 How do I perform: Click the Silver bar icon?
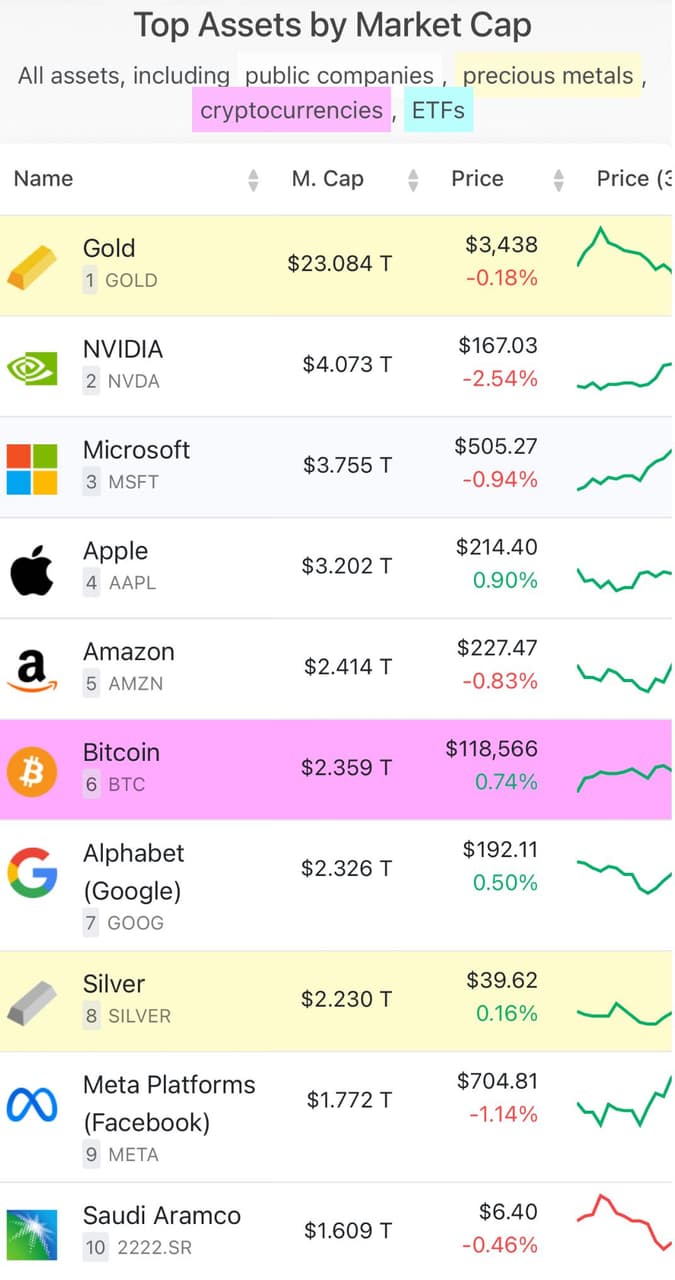point(32,1002)
